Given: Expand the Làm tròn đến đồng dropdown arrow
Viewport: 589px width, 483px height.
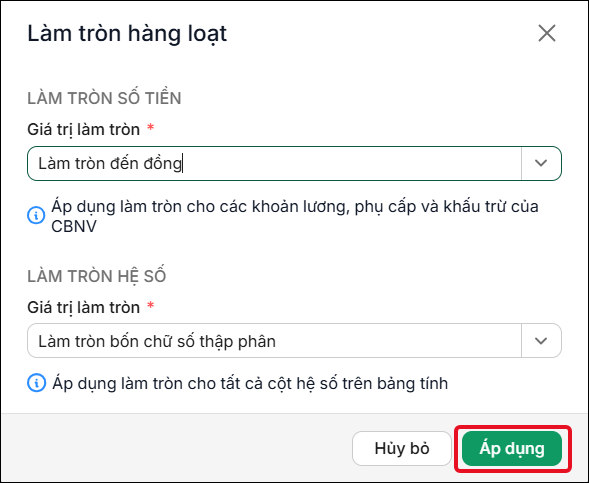Looking at the screenshot, I should click(x=541, y=163).
